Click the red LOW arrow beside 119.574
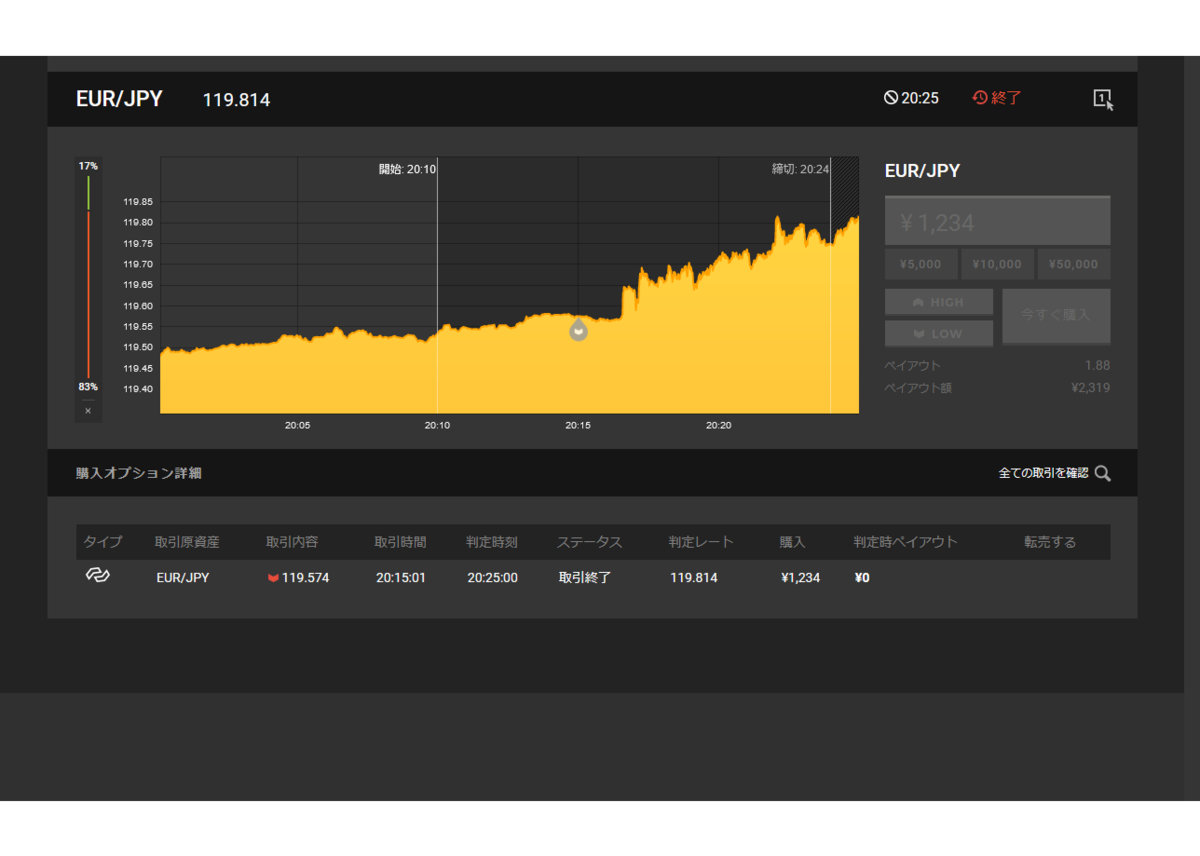This screenshot has width=1200, height=856. coord(273,578)
